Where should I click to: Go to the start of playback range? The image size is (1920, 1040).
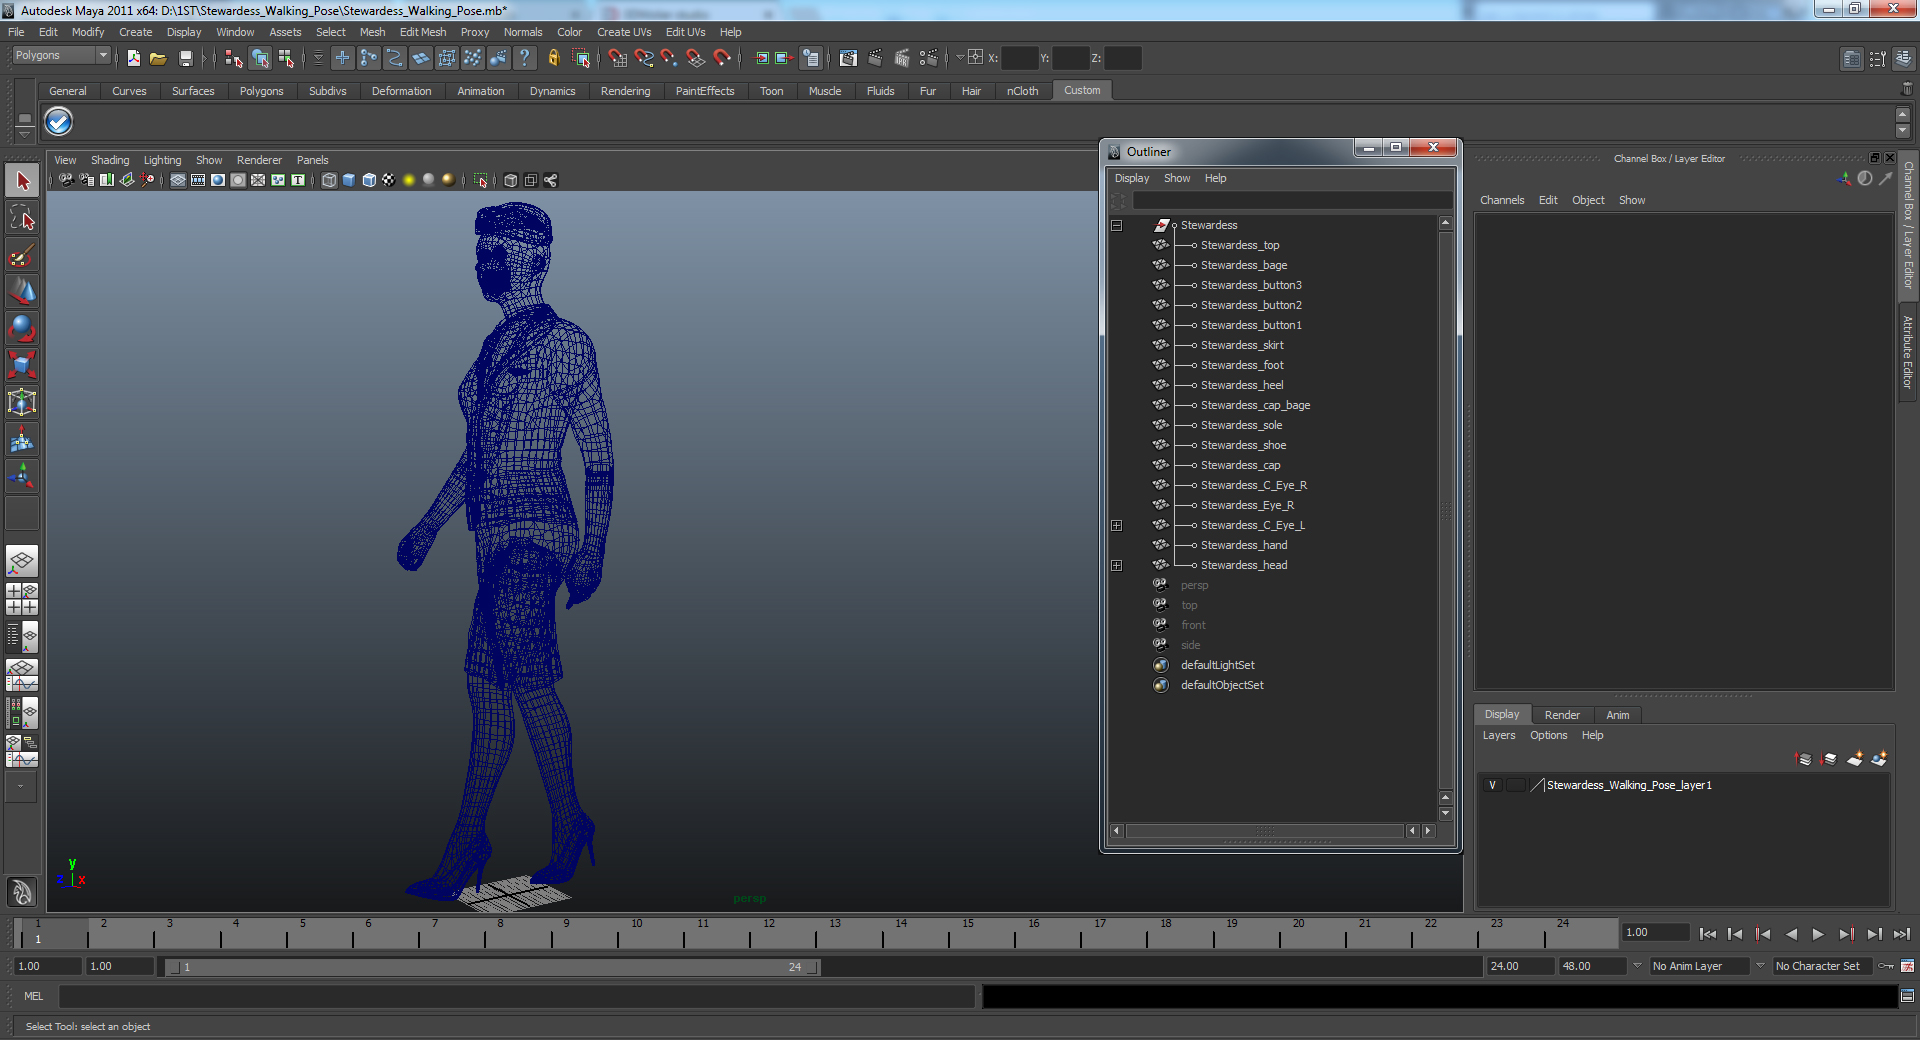(1707, 934)
